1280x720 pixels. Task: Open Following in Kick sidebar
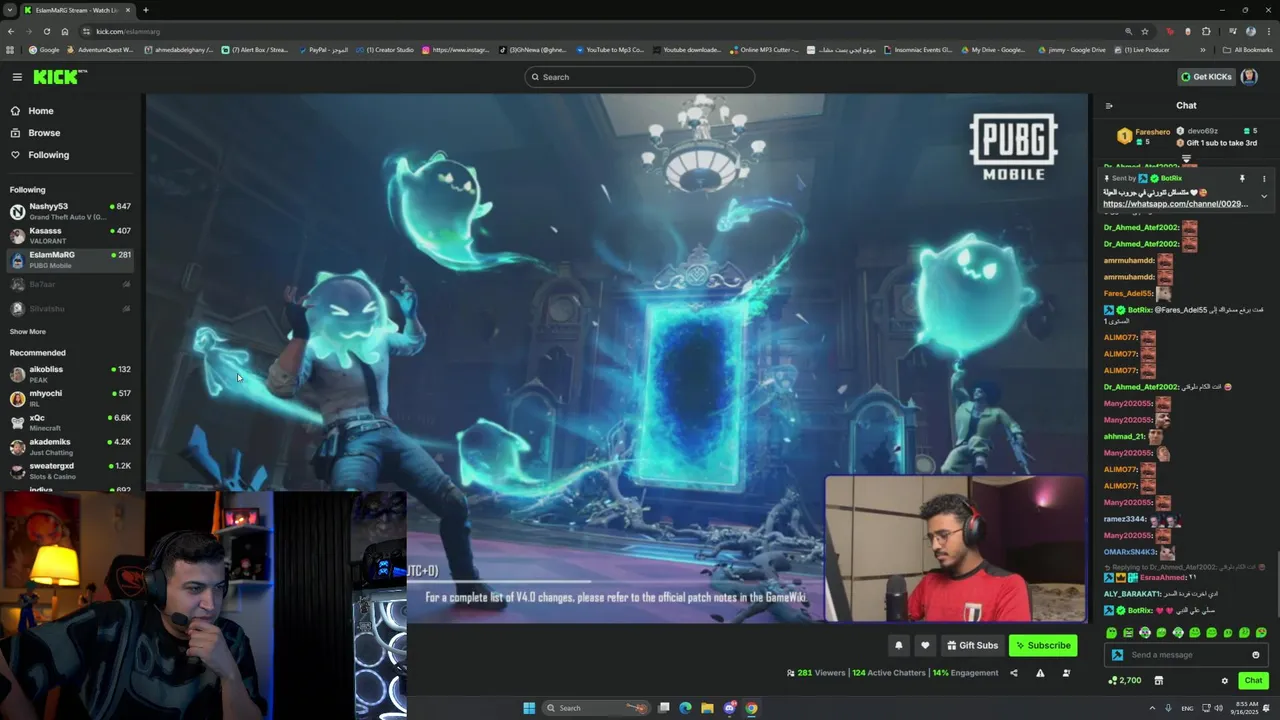[40, 155]
